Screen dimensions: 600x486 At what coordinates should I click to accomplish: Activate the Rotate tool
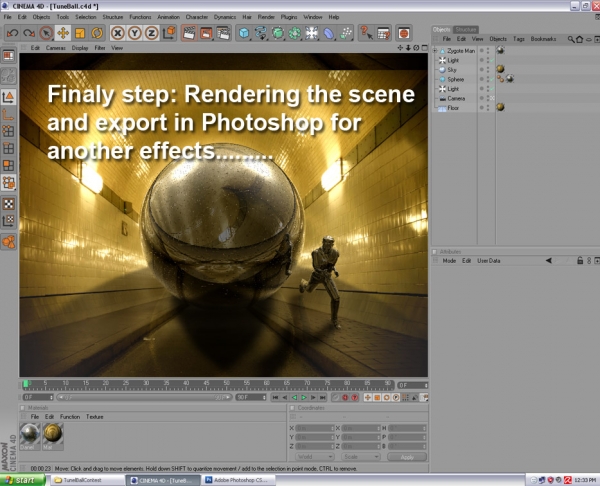(x=97, y=33)
